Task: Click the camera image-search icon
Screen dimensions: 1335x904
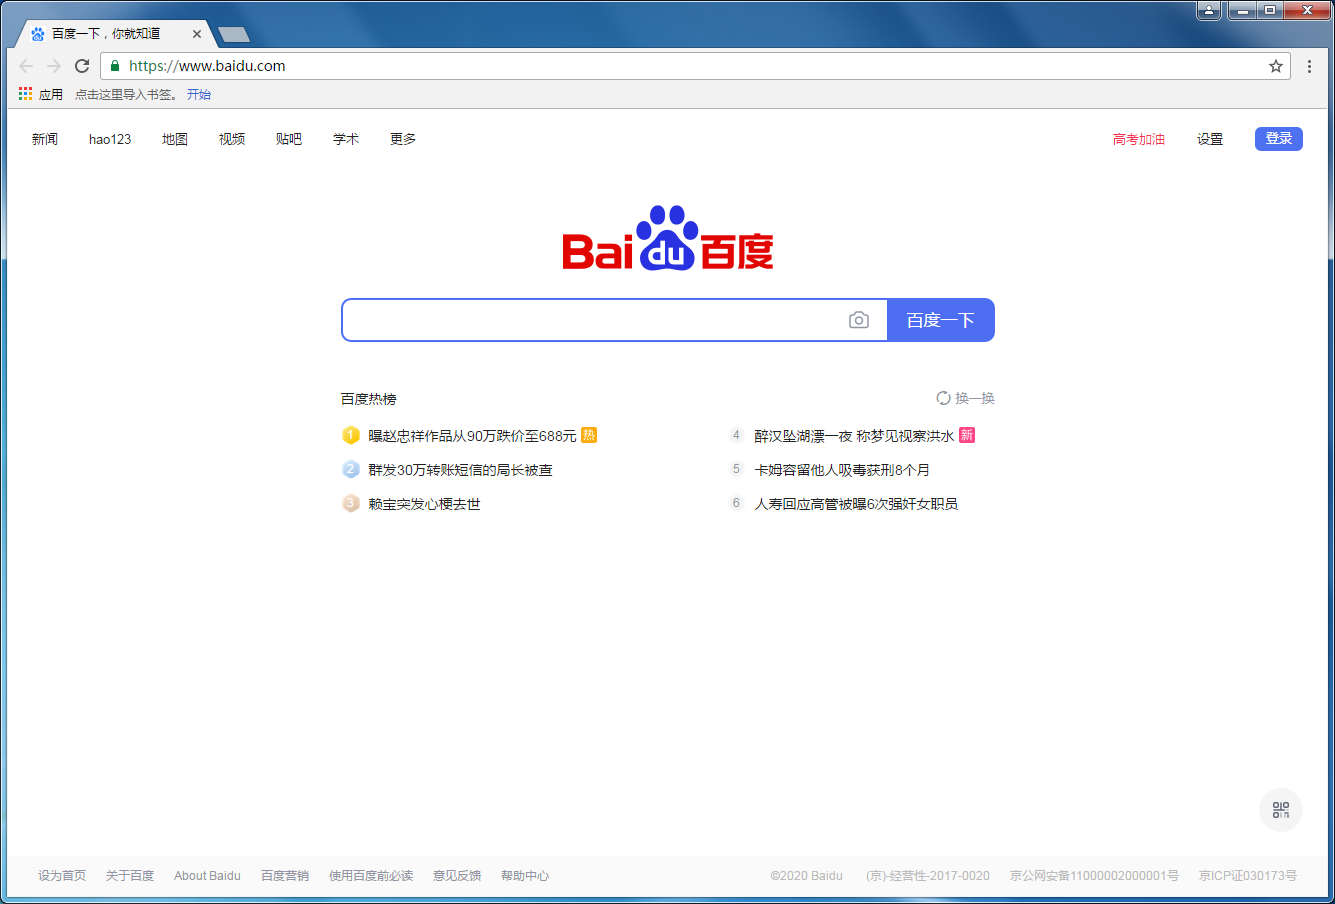Action: (859, 320)
